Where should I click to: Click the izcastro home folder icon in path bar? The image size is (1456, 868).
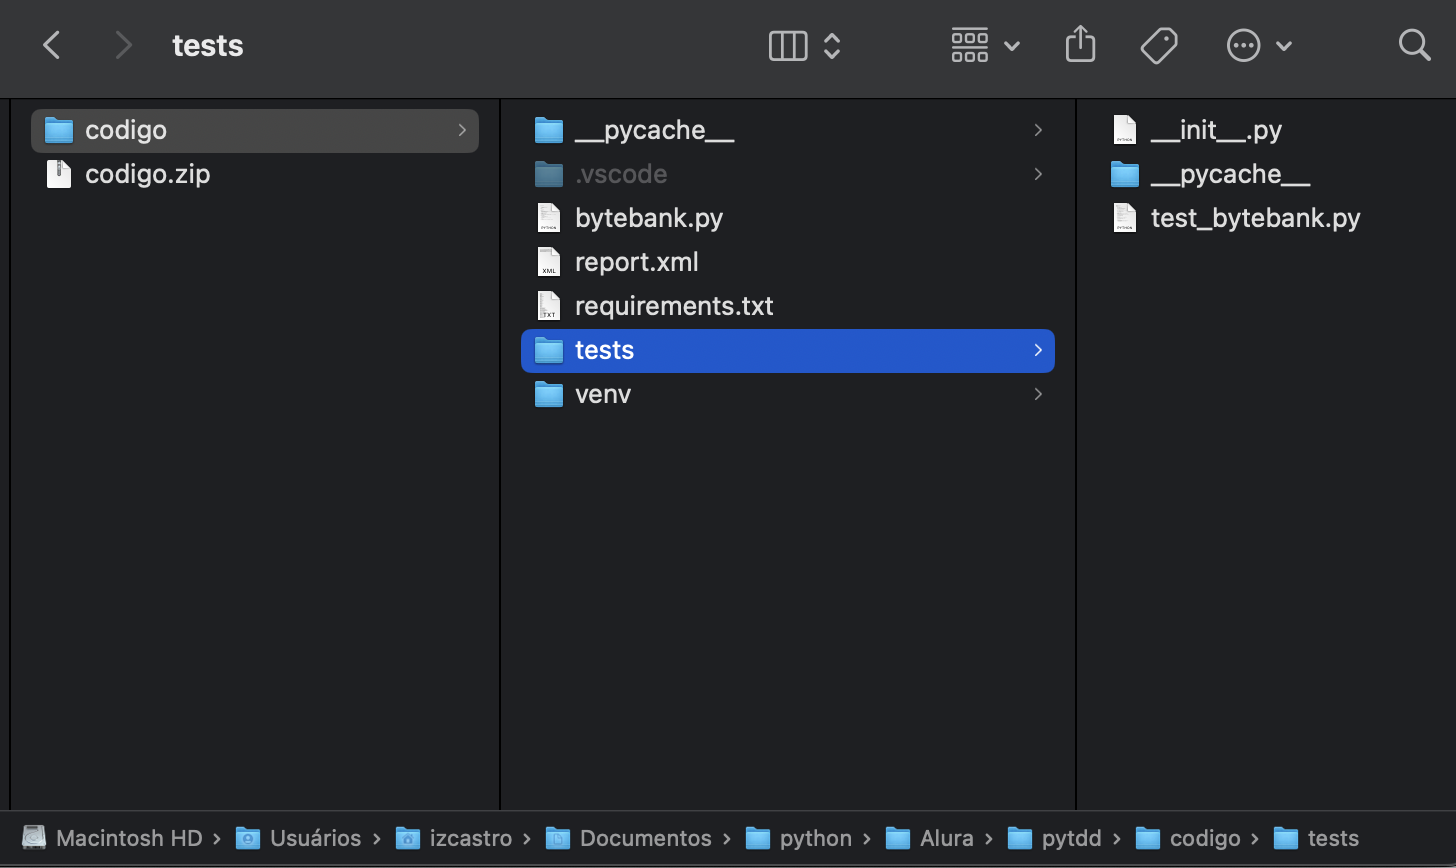tap(407, 838)
